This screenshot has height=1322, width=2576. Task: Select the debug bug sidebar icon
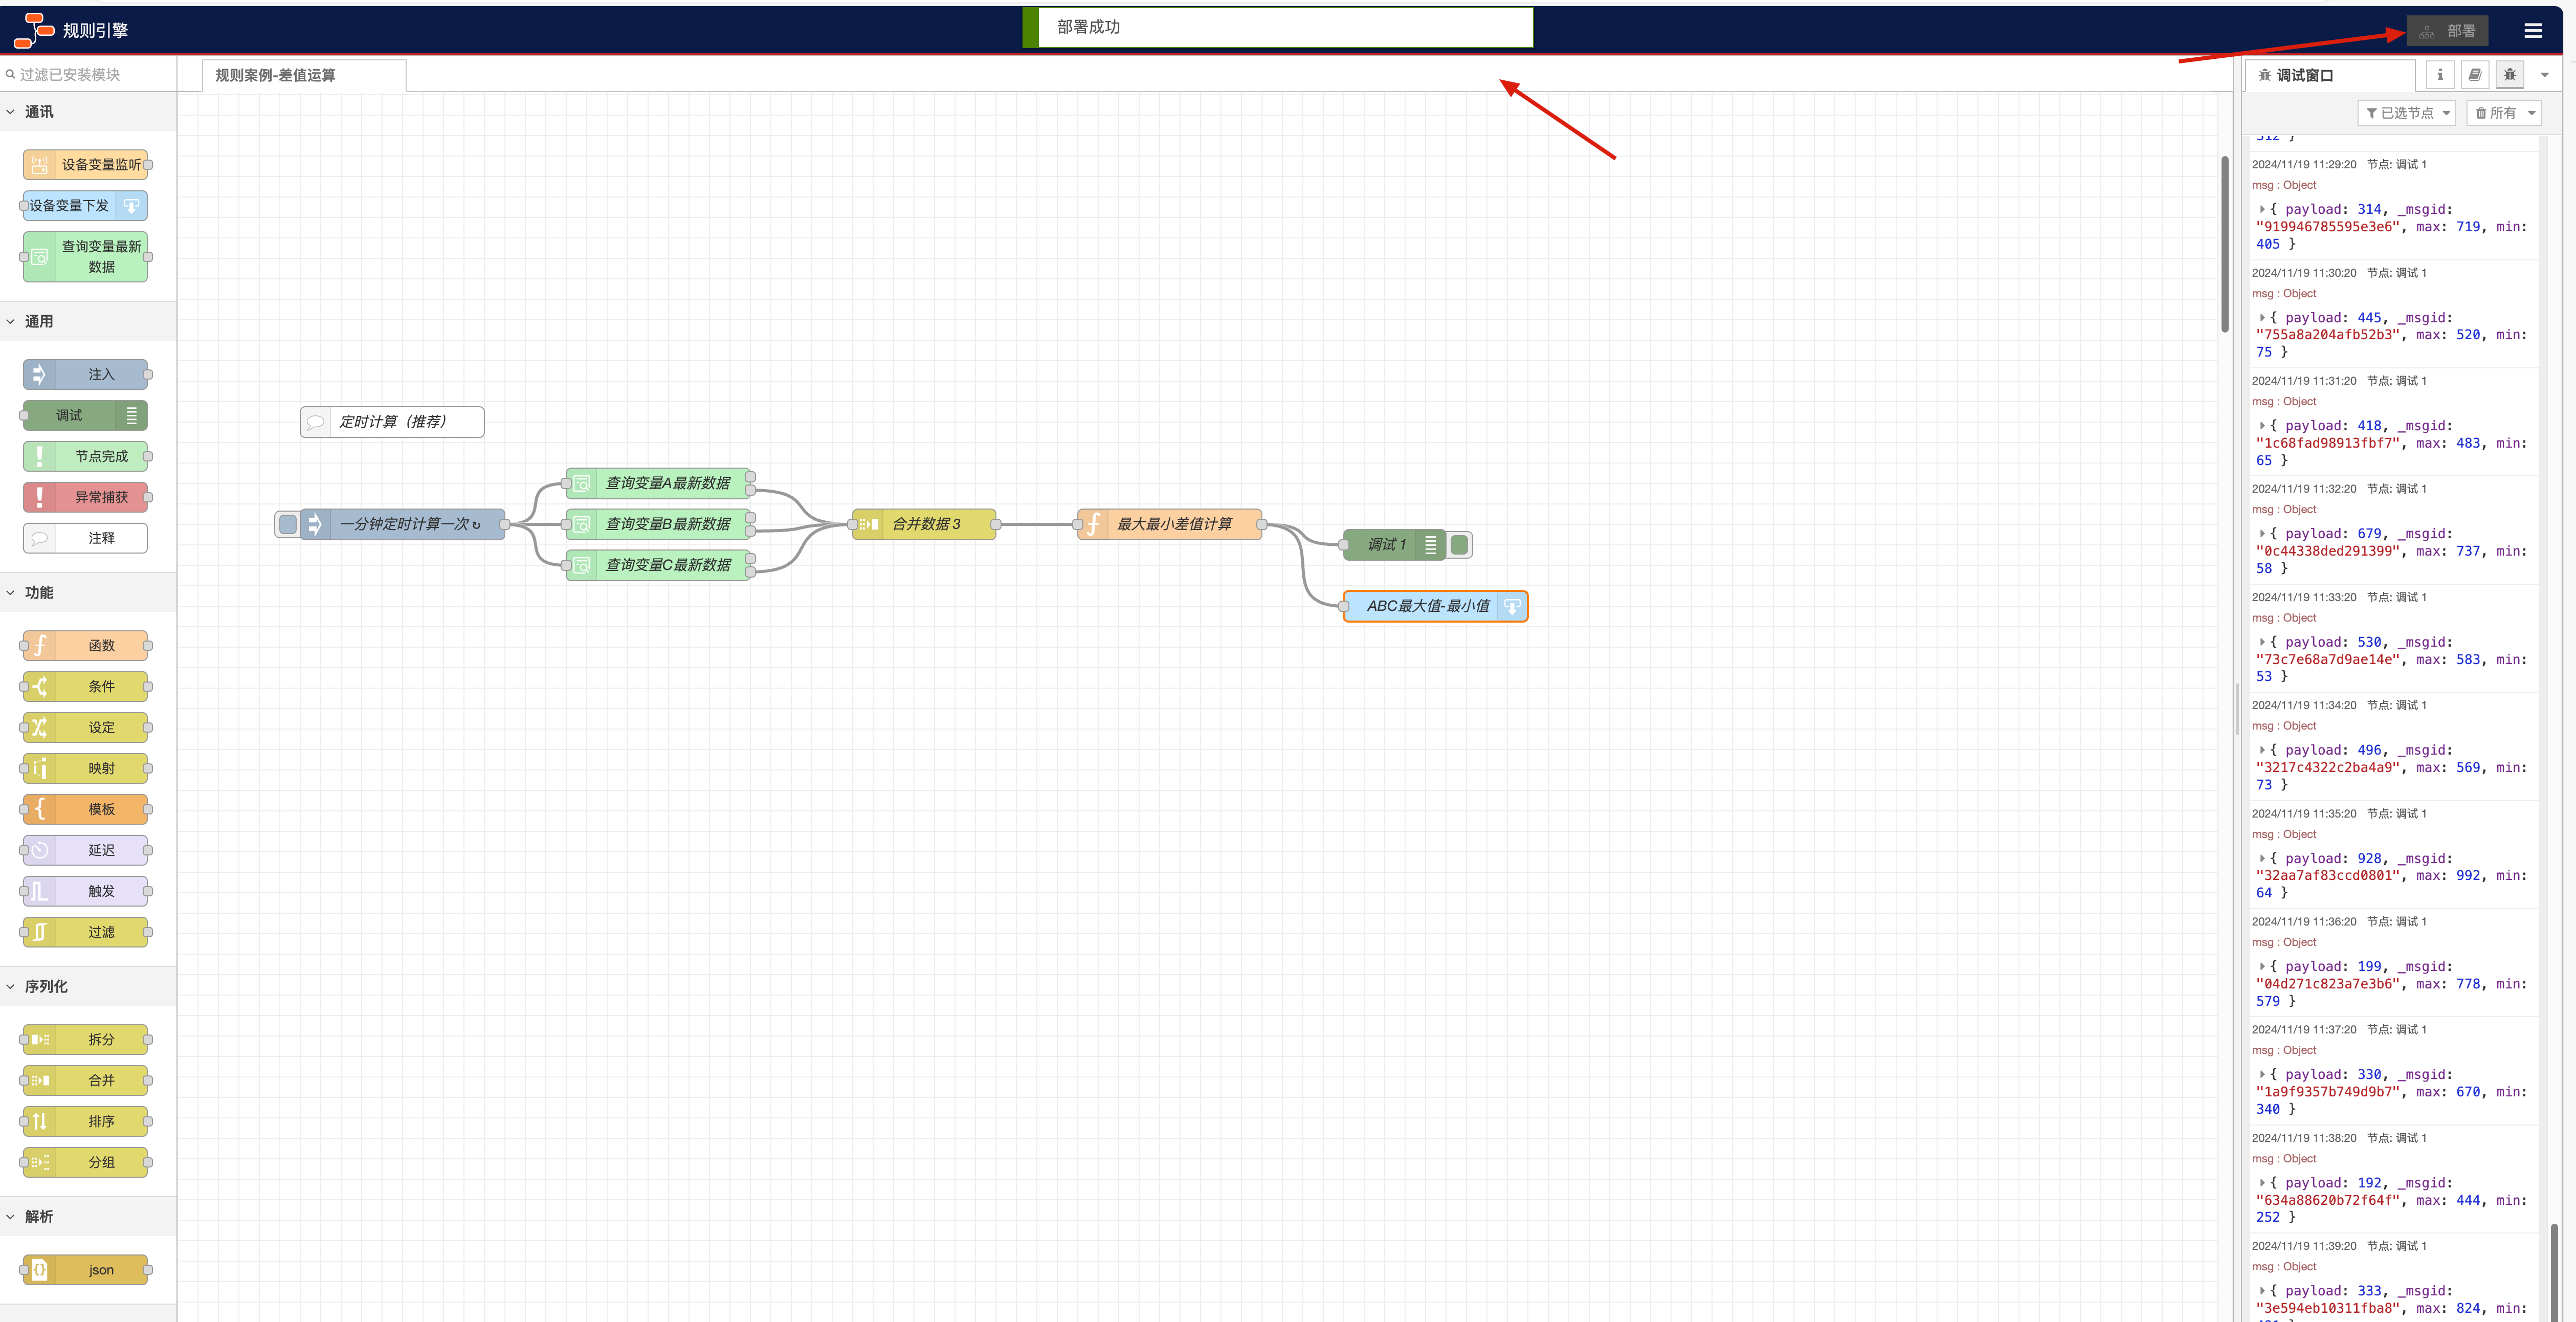click(x=2510, y=75)
